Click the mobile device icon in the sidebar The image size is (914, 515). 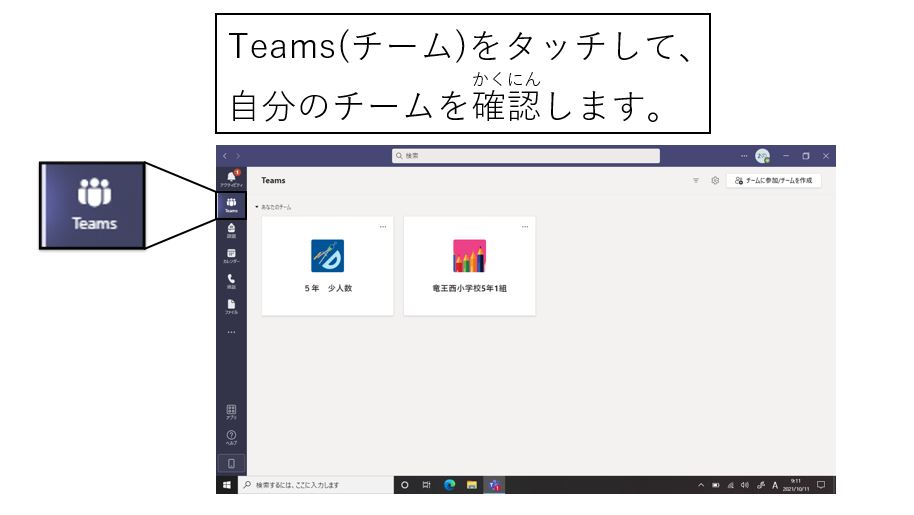pyautogui.click(x=231, y=464)
